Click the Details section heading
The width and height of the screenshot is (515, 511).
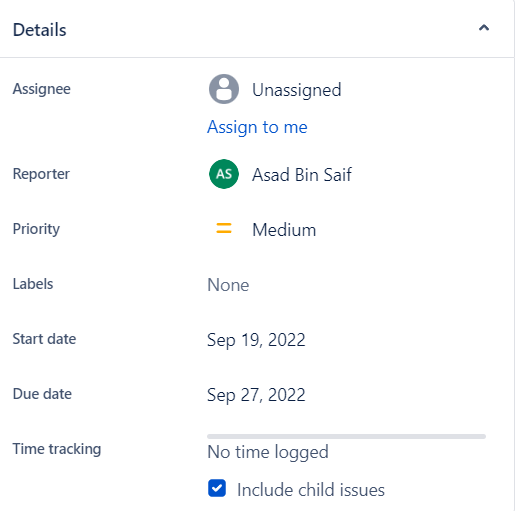tap(39, 30)
